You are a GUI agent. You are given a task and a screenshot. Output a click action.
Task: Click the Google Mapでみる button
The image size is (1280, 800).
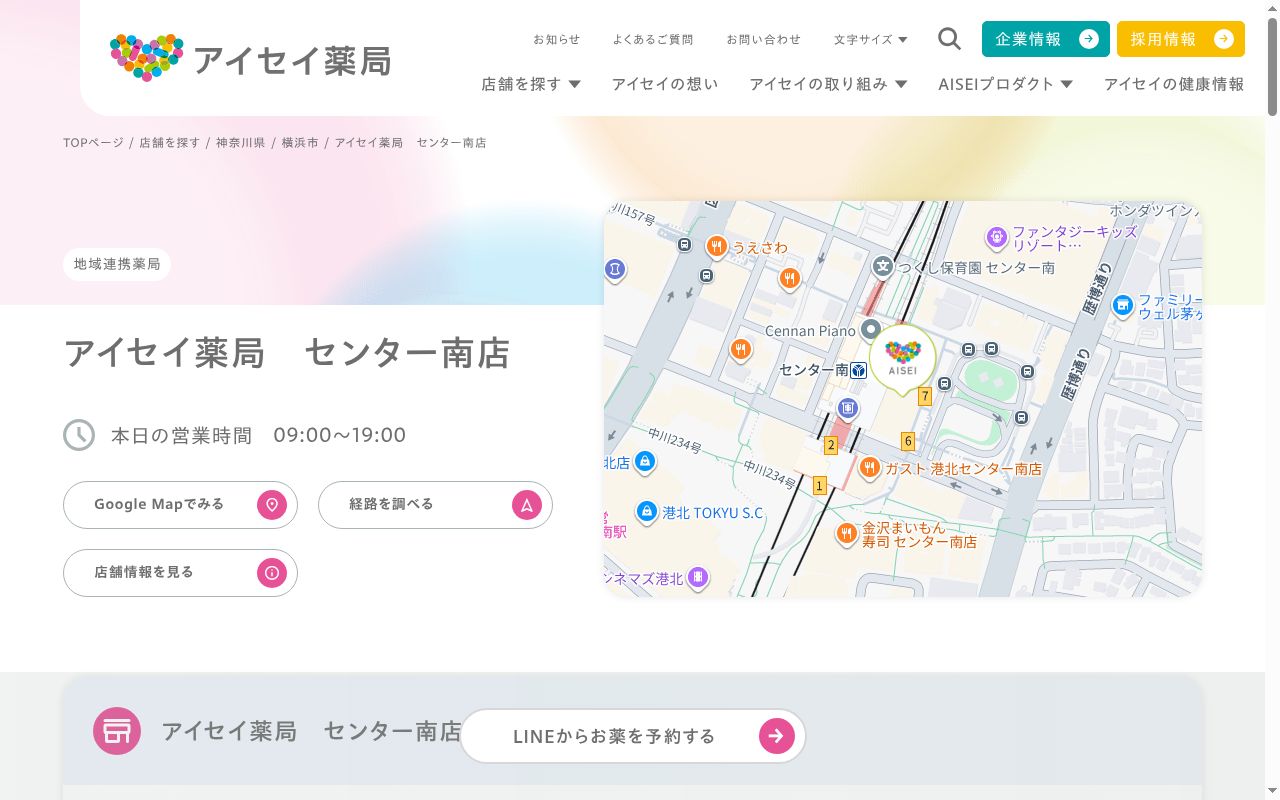tap(180, 505)
